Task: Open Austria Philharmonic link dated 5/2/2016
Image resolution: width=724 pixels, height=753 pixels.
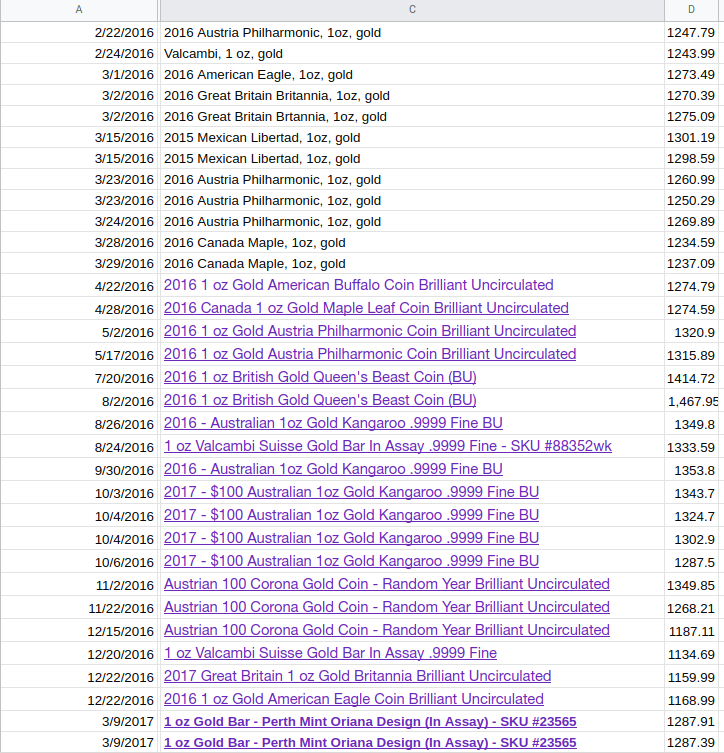Action: click(x=369, y=332)
